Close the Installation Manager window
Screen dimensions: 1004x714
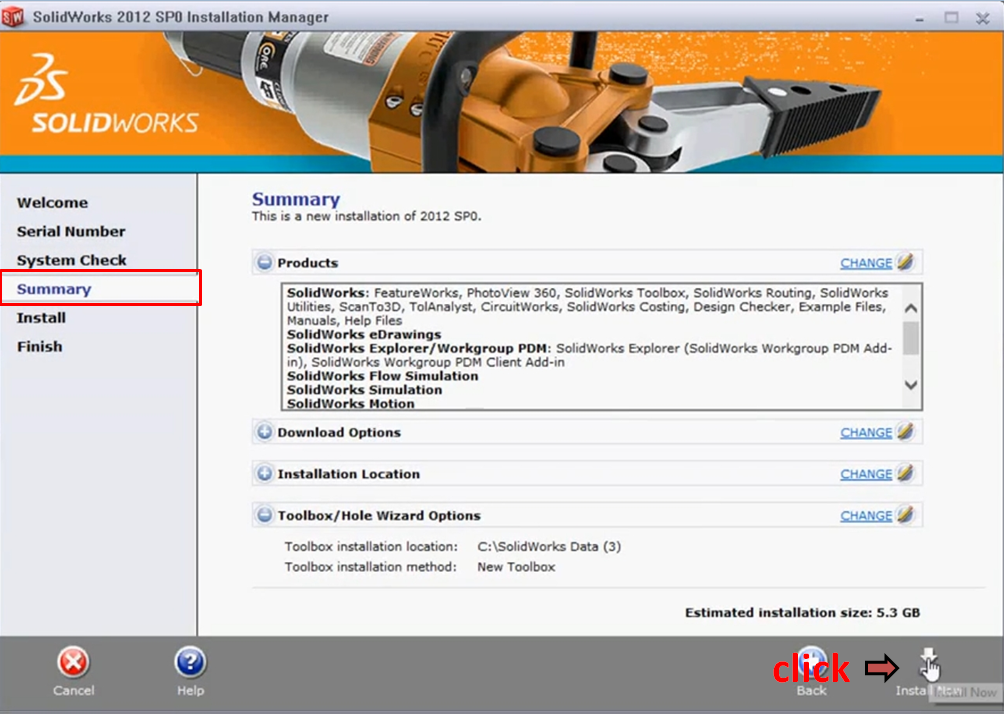tap(982, 18)
